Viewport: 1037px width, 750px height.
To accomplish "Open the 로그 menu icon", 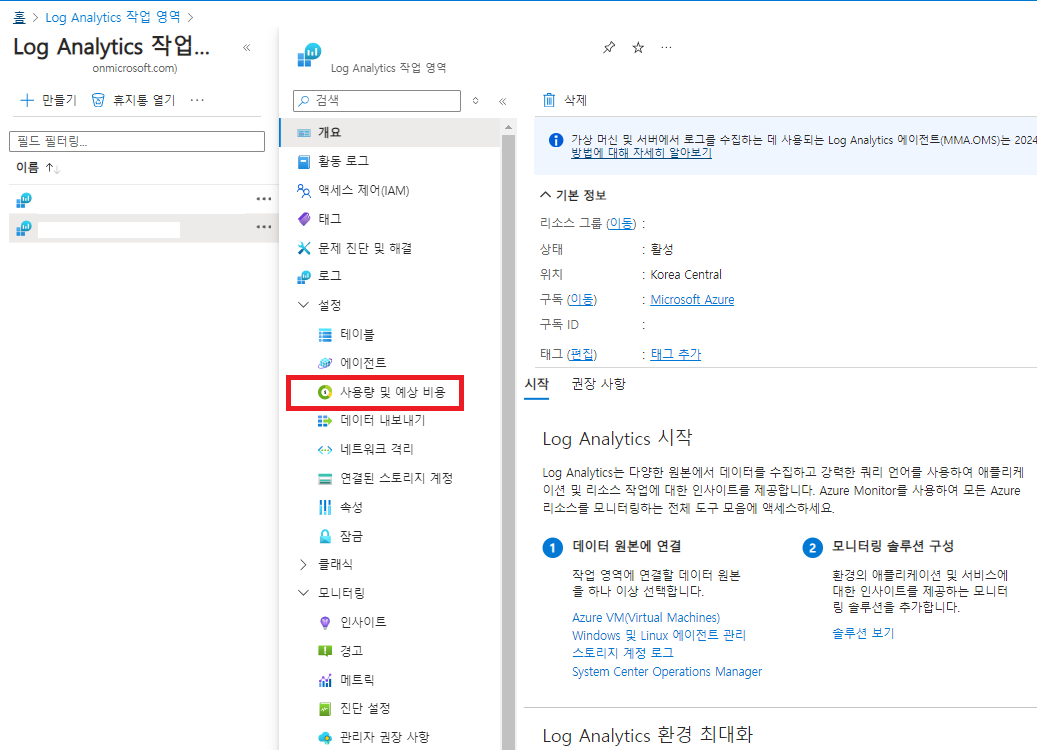I will pos(304,276).
